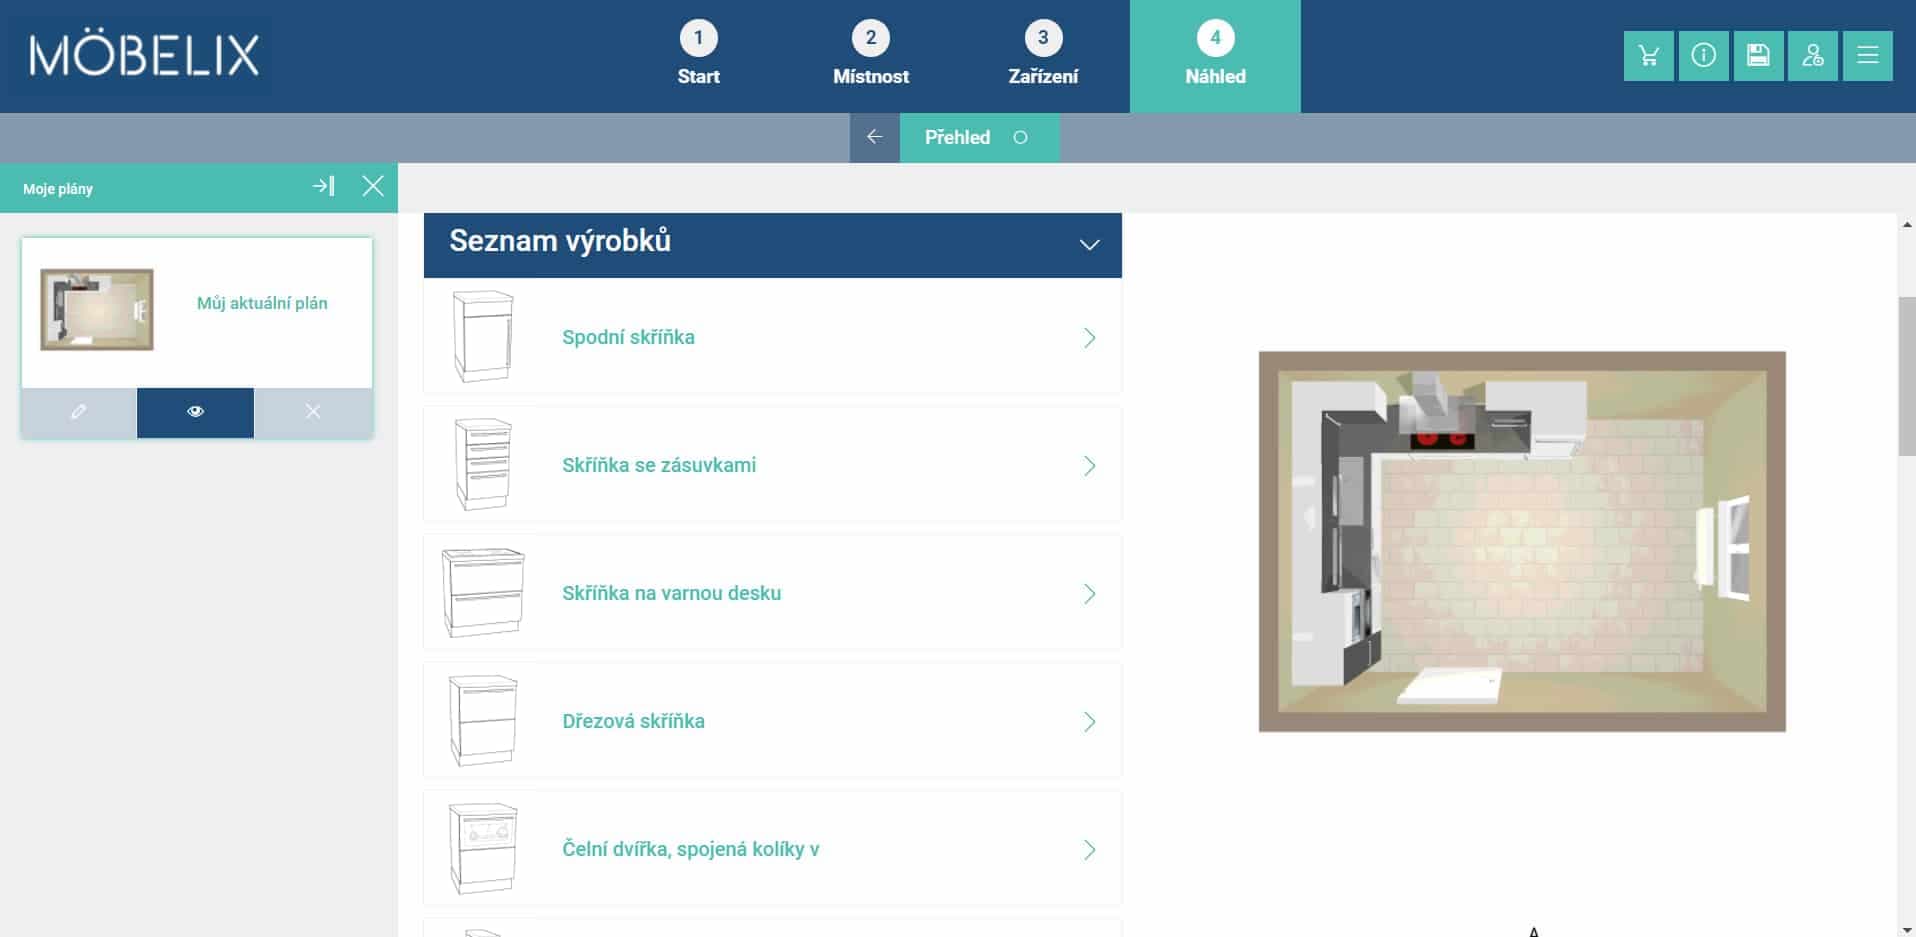This screenshot has height=937, width=1916.
Task: Click the scrollbar up arrow
Action: coord(1906,225)
